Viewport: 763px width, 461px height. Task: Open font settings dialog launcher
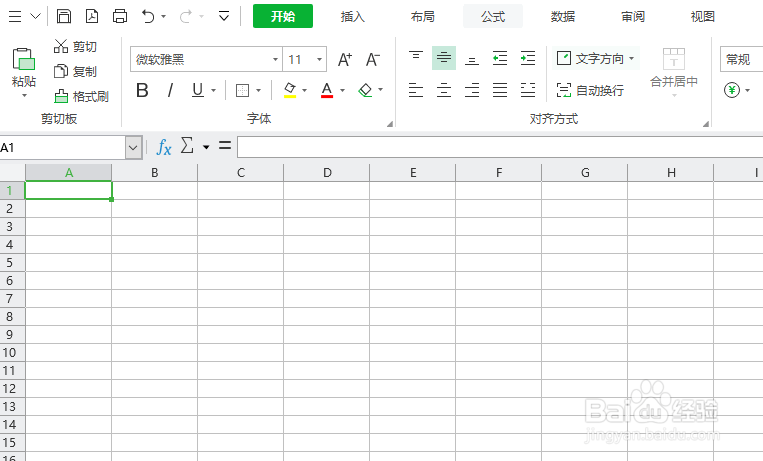tap(390, 124)
